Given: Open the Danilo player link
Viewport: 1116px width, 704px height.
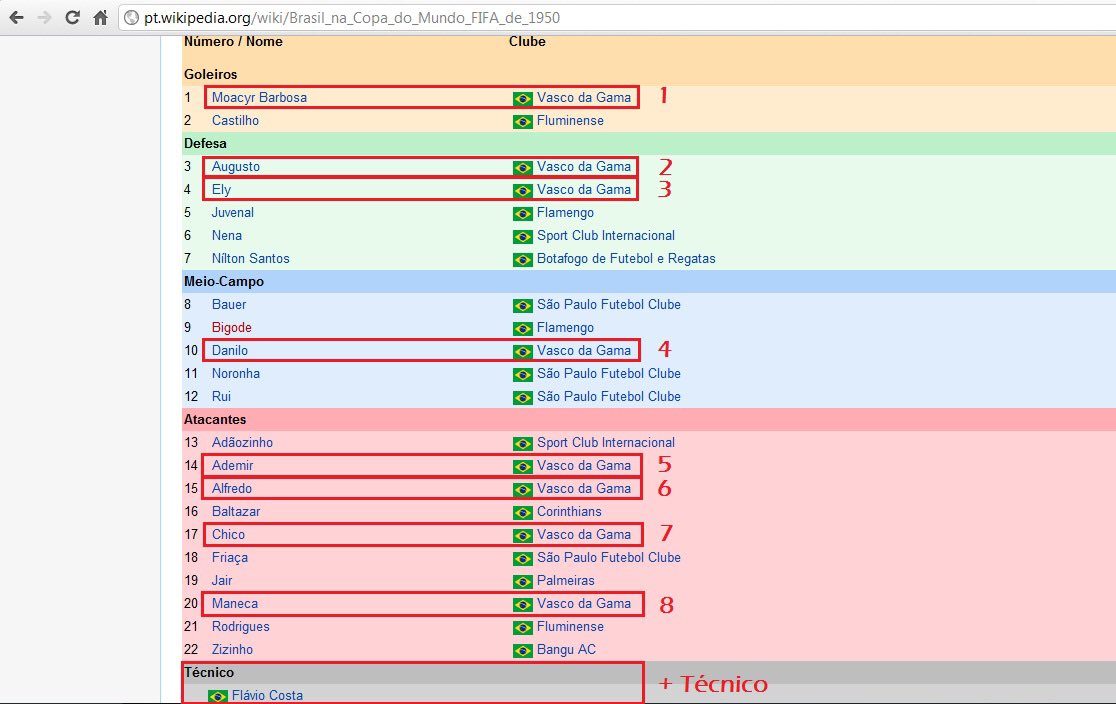Looking at the screenshot, I should [x=230, y=350].
